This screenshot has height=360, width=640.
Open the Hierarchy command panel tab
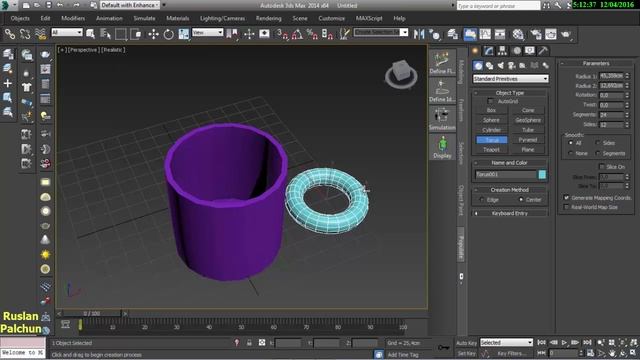point(502,51)
